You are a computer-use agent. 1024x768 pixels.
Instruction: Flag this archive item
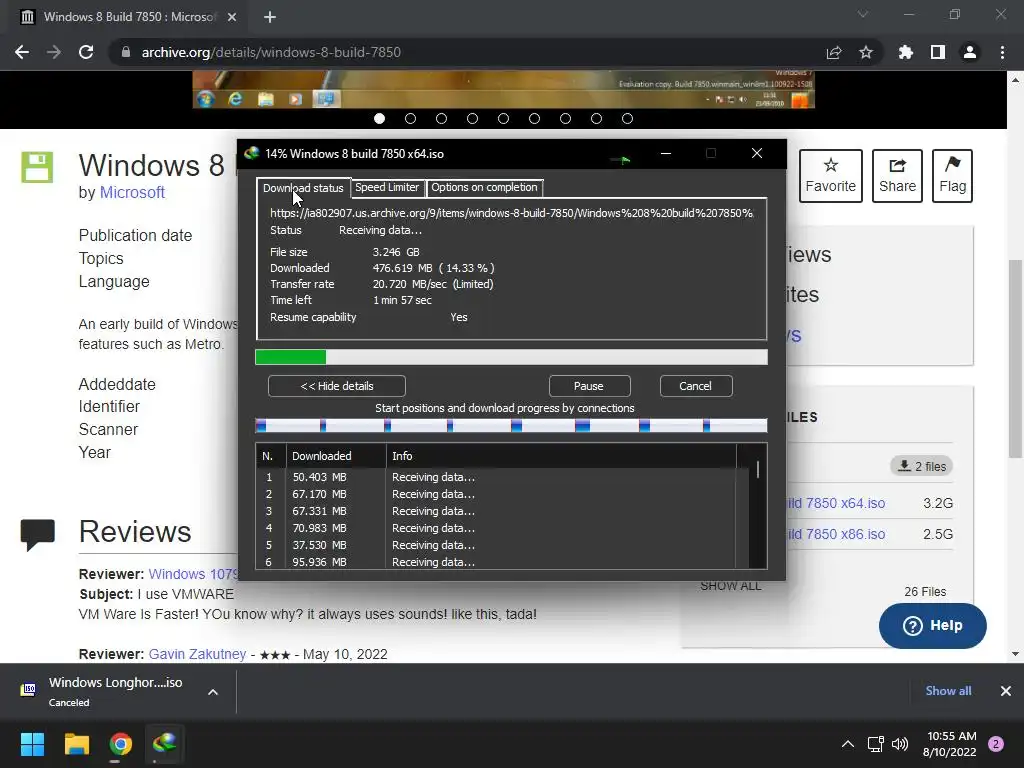[952, 176]
